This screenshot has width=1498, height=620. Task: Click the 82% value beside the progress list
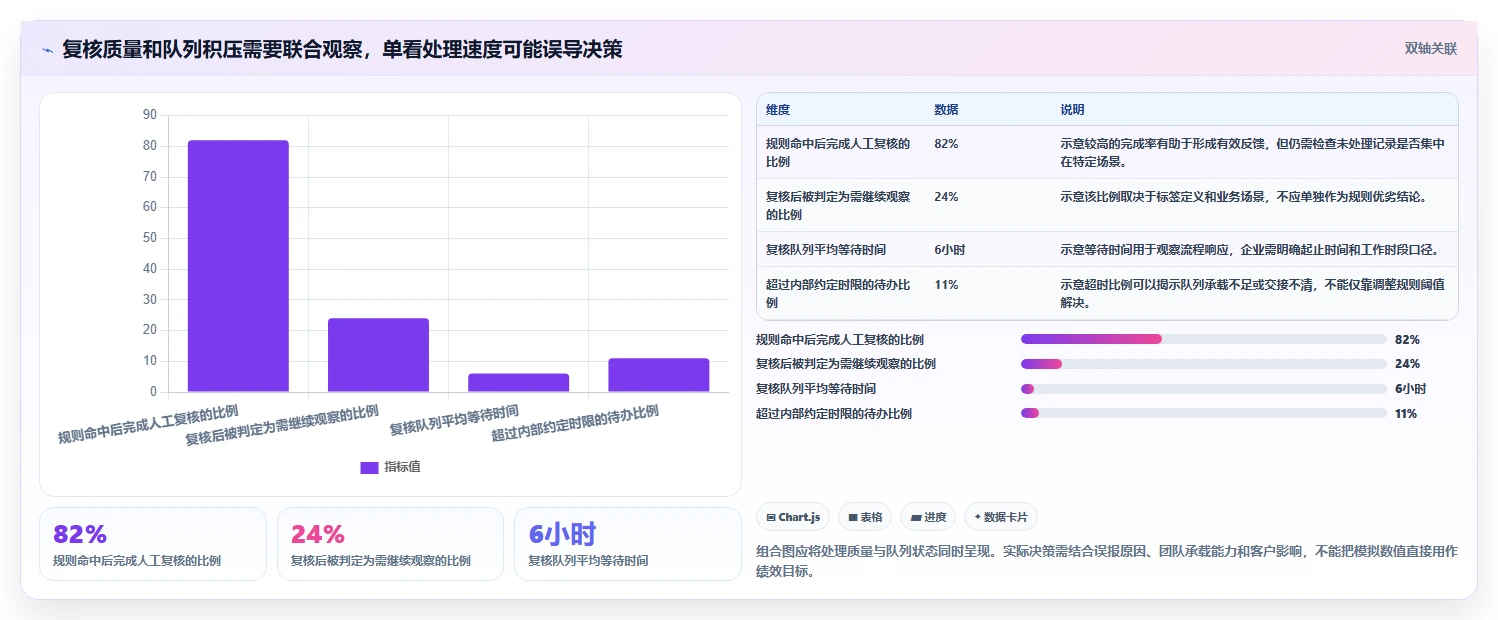pyautogui.click(x=1407, y=340)
